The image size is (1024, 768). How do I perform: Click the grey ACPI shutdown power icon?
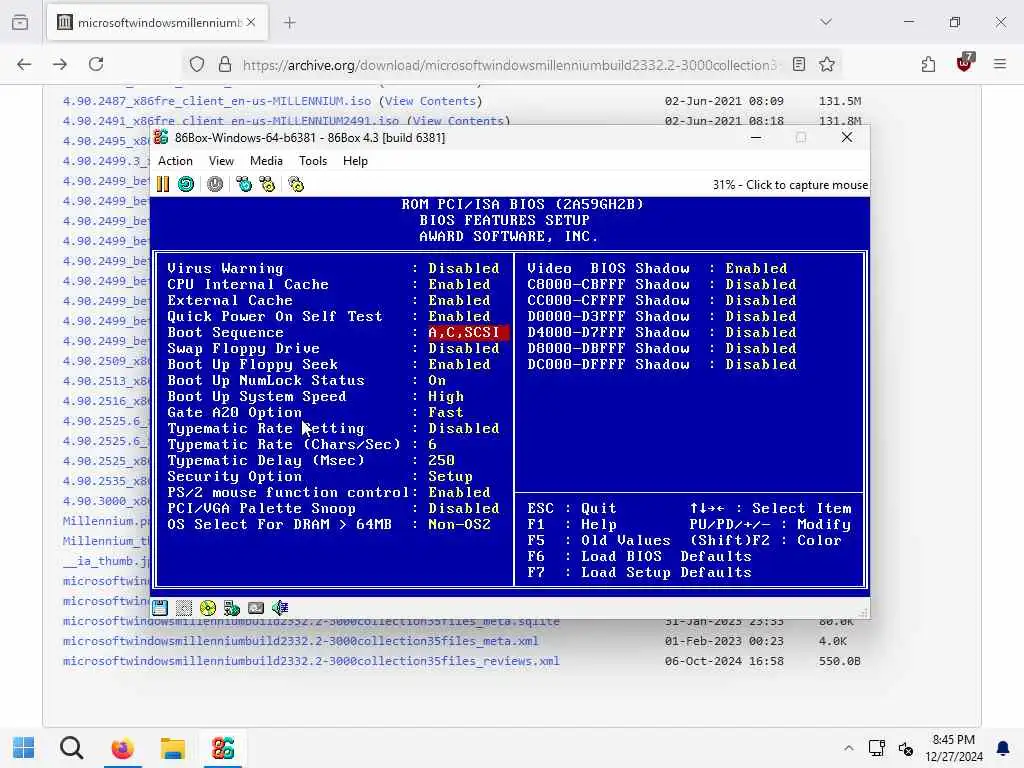pyautogui.click(x=215, y=184)
